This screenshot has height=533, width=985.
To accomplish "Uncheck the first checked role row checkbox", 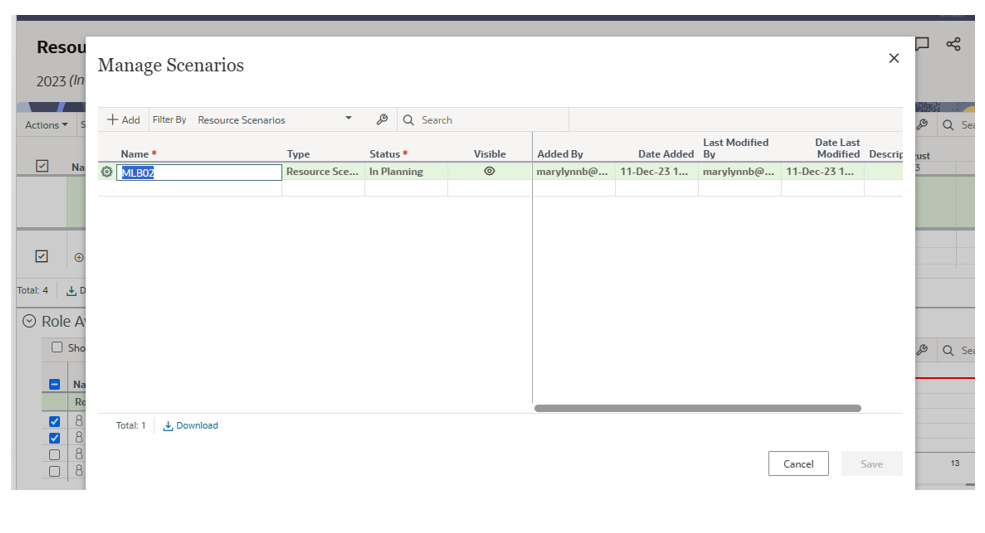I will 55,422.
